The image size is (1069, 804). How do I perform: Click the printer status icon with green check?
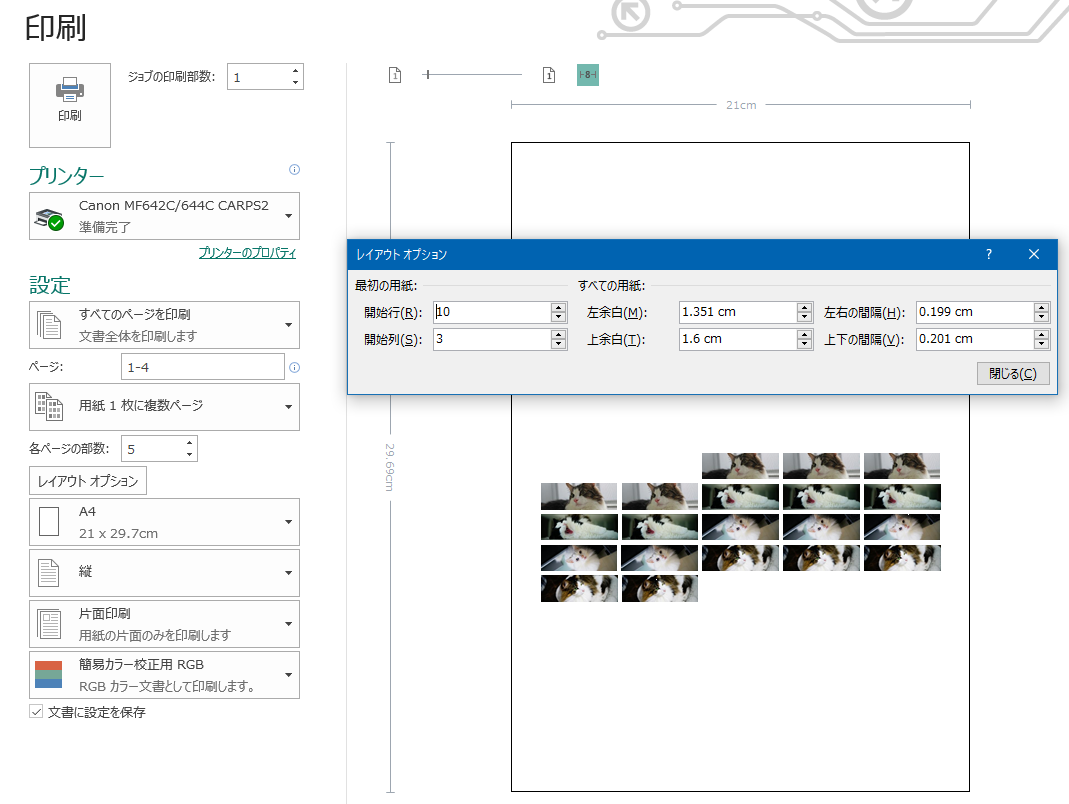(x=49, y=220)
